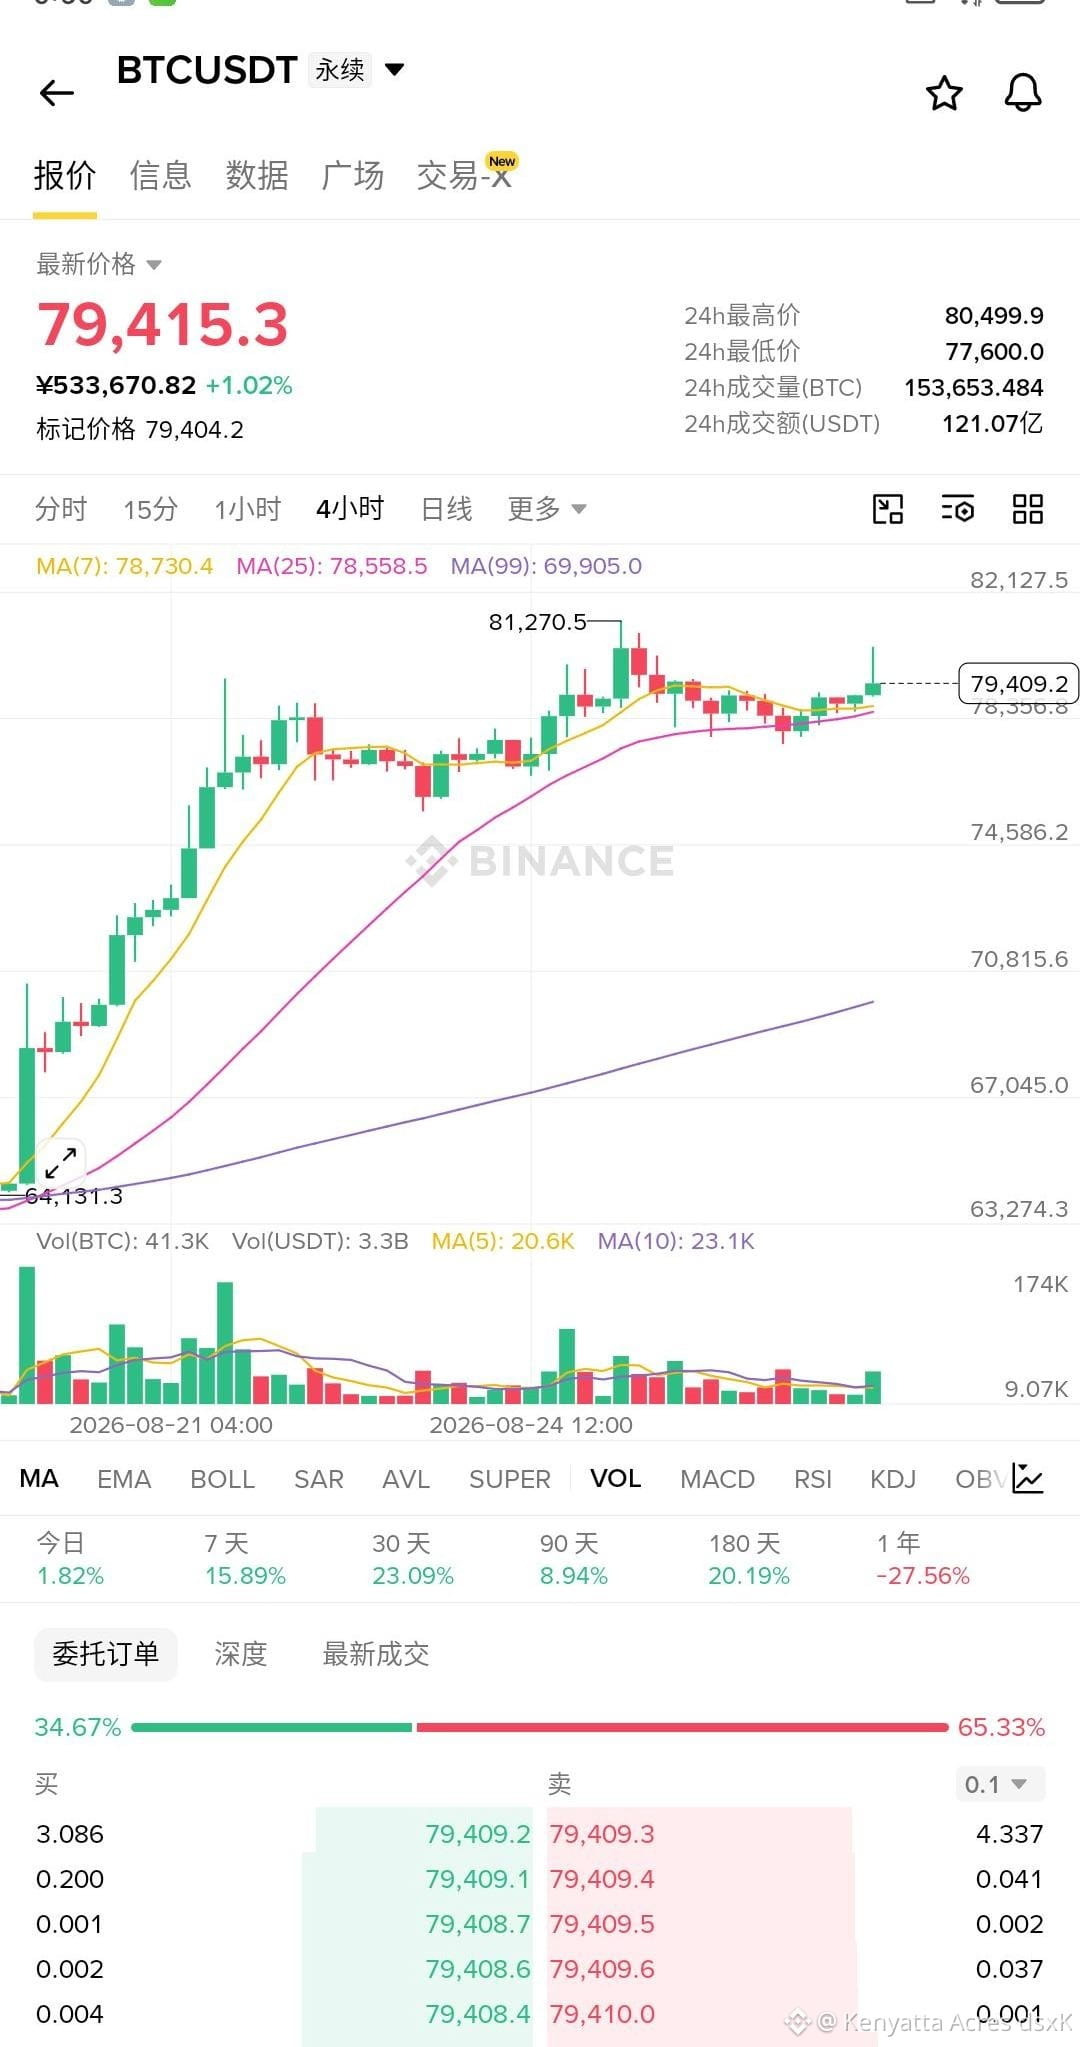Switch to the 深度 depth view
Viewport: 1080px width, 2047px height.
241,1654
